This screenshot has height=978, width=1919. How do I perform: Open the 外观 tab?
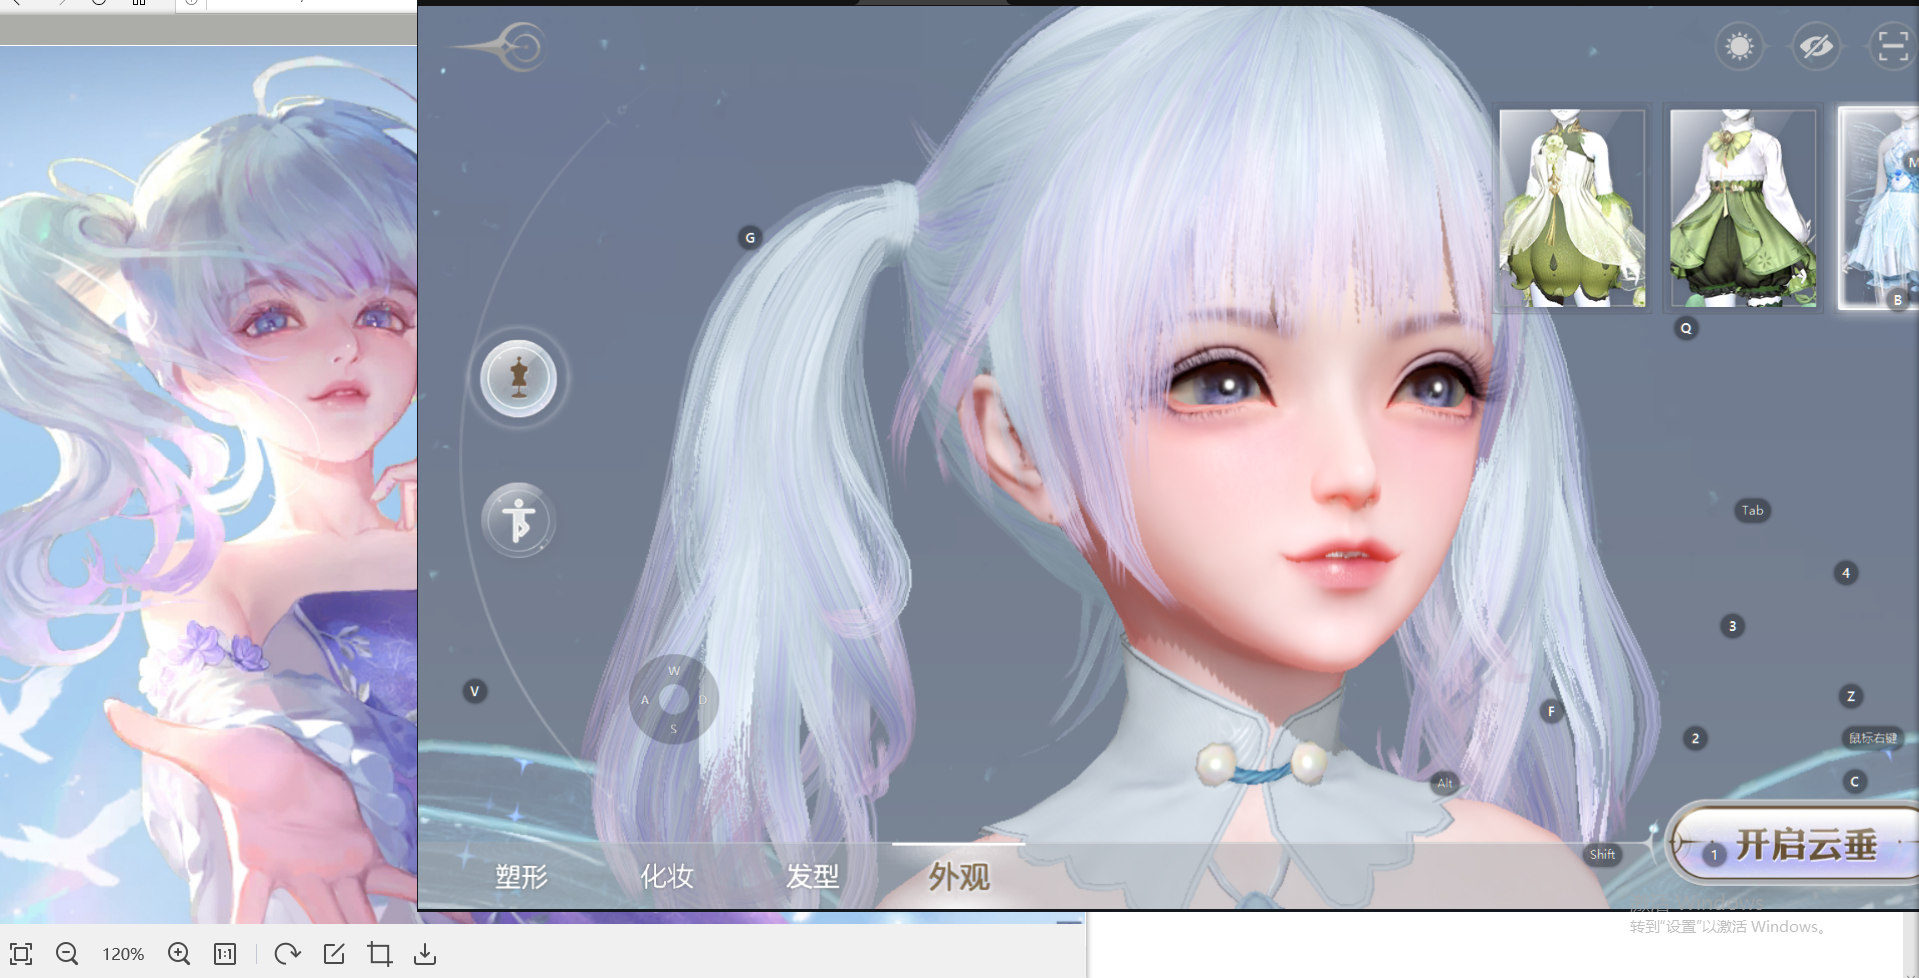click(959, 877)
